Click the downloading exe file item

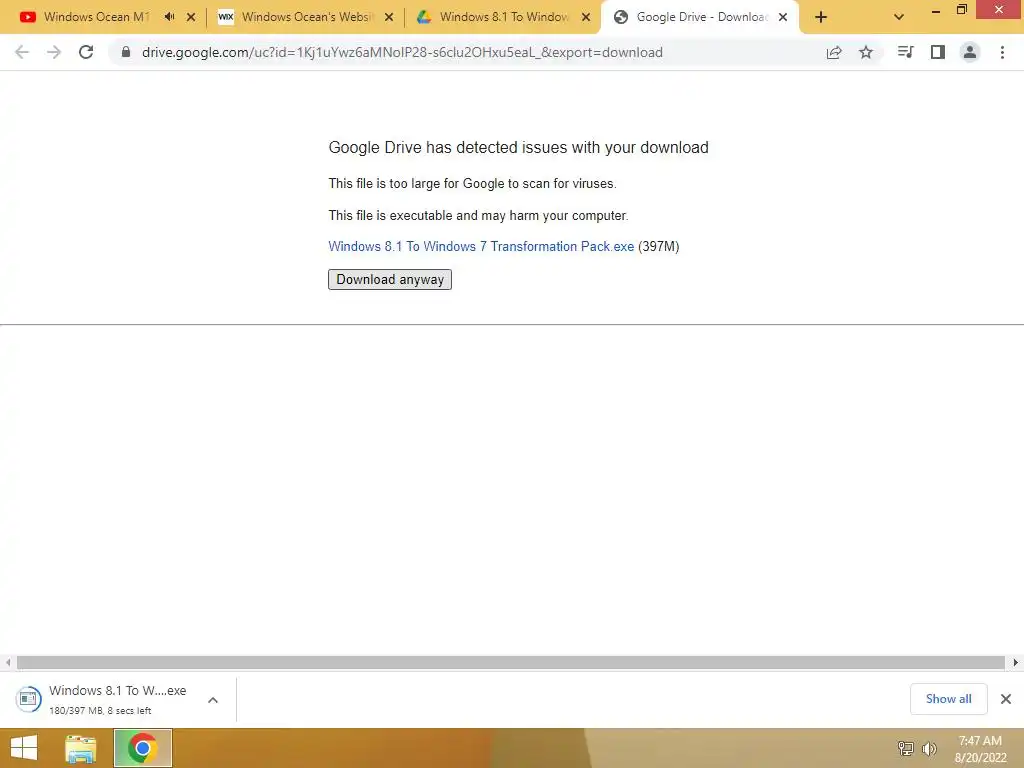tap(118, 699)
